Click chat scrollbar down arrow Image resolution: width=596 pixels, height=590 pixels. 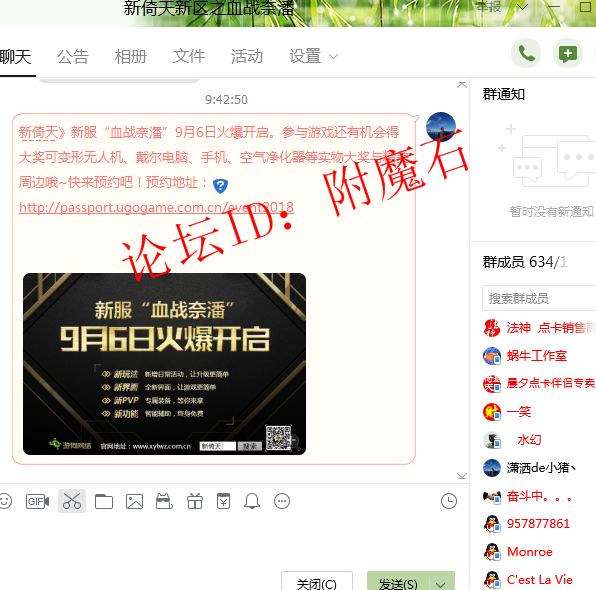click(x=462, y=476)
